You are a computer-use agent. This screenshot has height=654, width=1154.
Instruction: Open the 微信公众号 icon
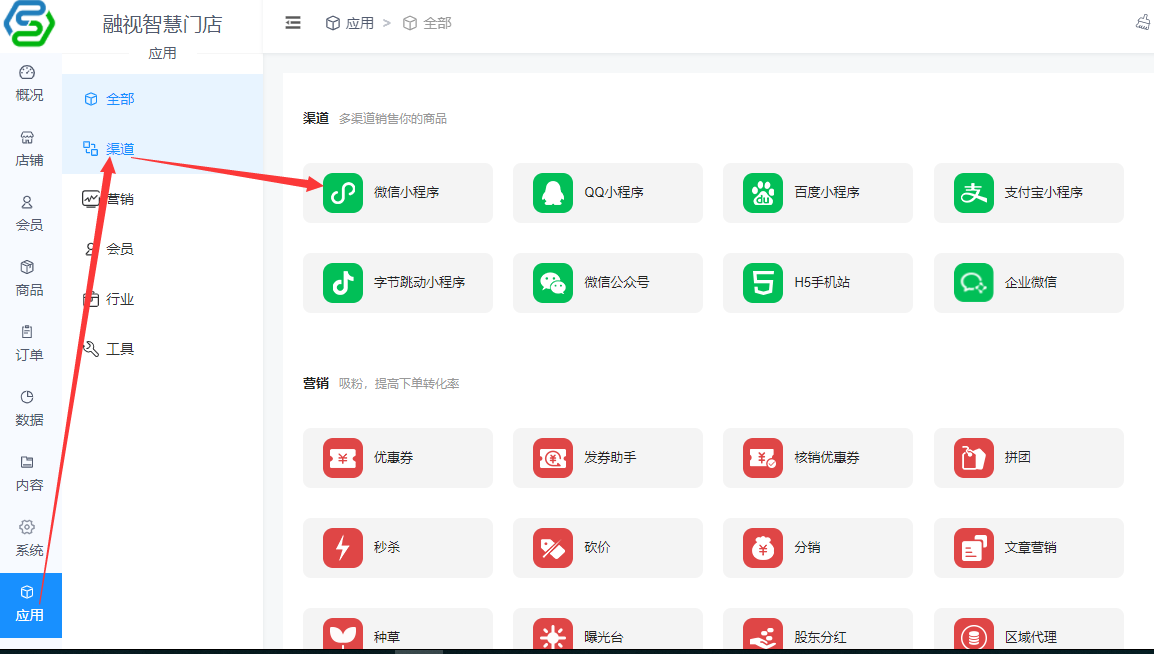(553, 282)
